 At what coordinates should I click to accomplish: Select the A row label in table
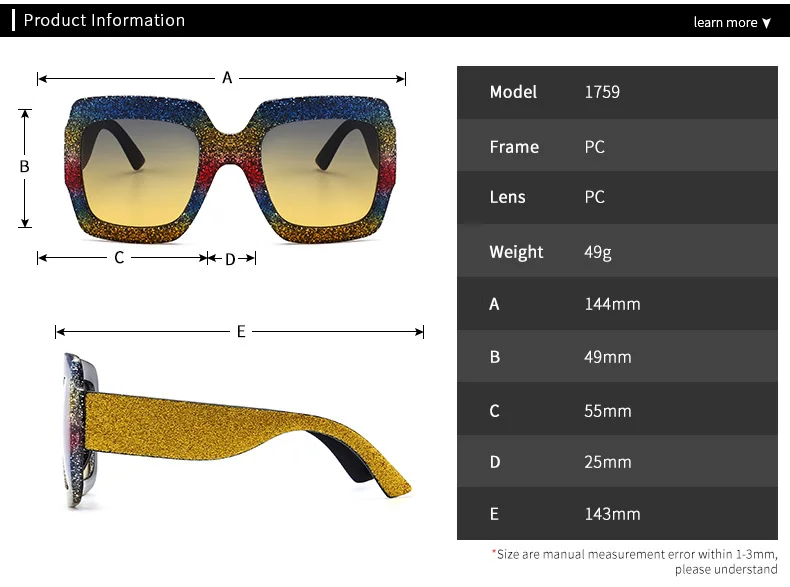click(494, 304)
